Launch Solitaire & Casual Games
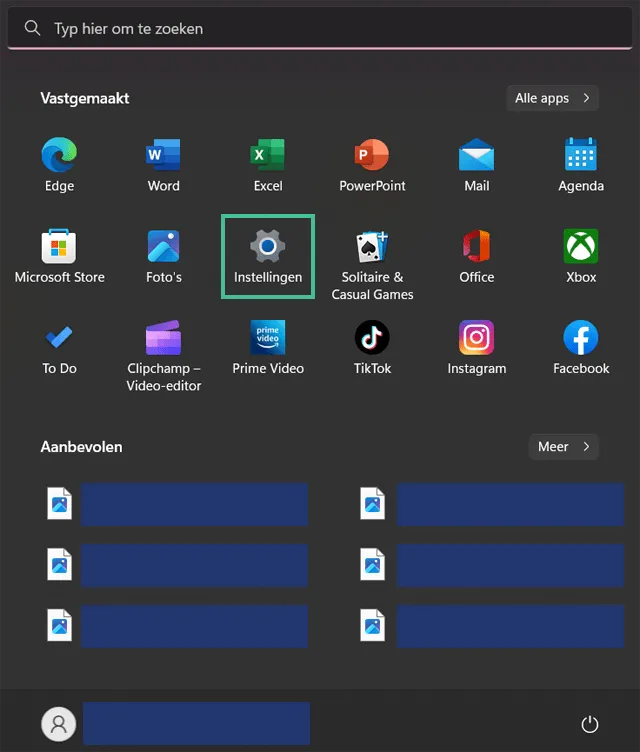Screen dimensions: 640x752 (x=372, y=265)
